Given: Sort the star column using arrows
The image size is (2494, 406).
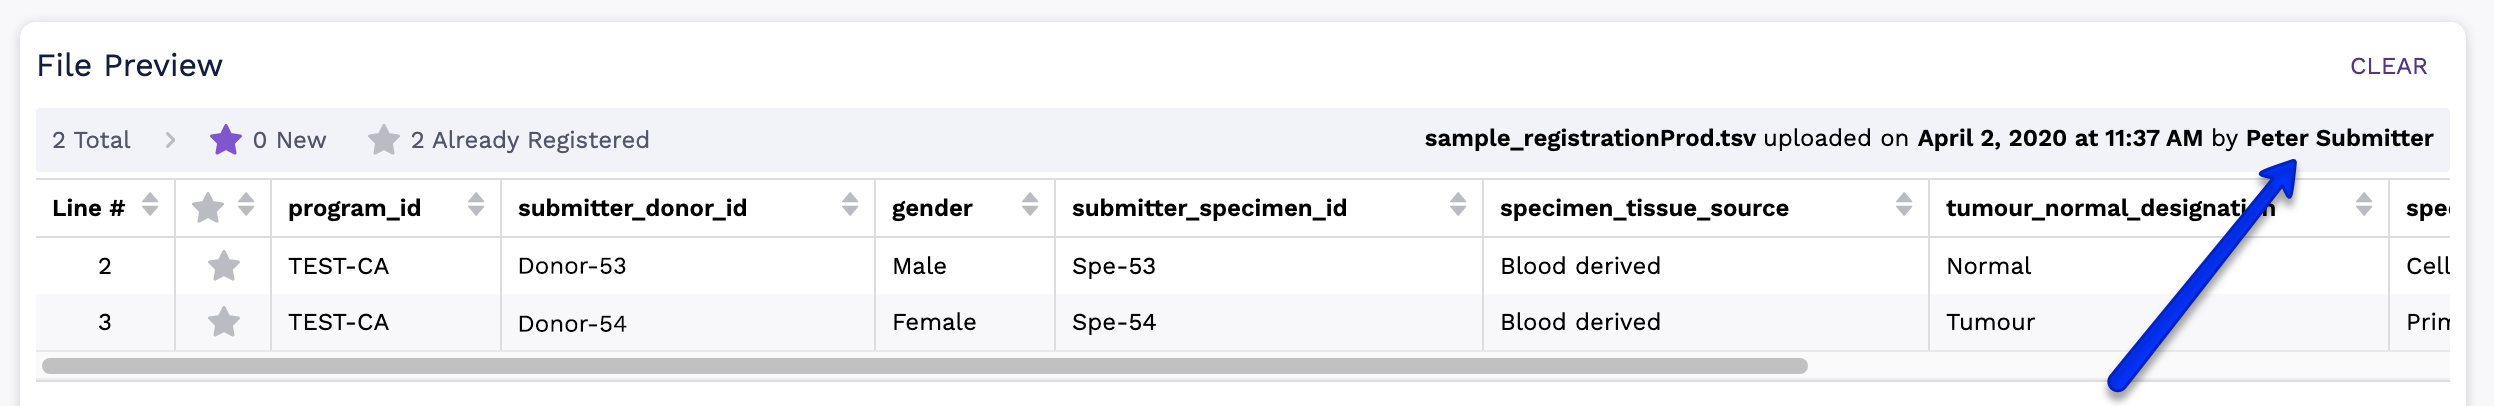Looking at the screenshot, I should click(x=246, y=205).
